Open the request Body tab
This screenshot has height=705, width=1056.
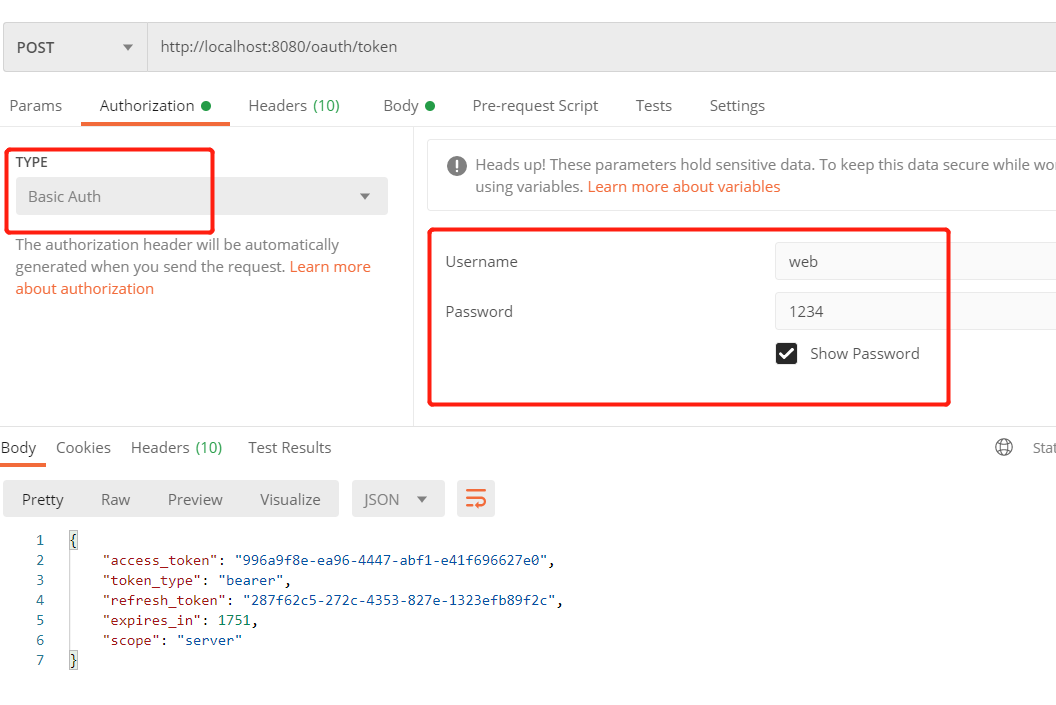click(x=409, y=106)
